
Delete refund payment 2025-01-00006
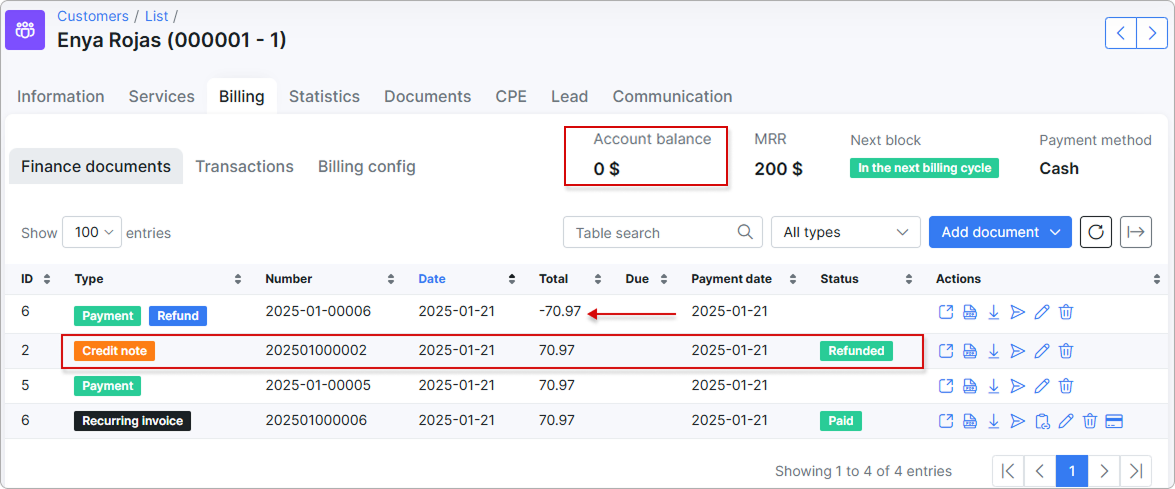1066,312
